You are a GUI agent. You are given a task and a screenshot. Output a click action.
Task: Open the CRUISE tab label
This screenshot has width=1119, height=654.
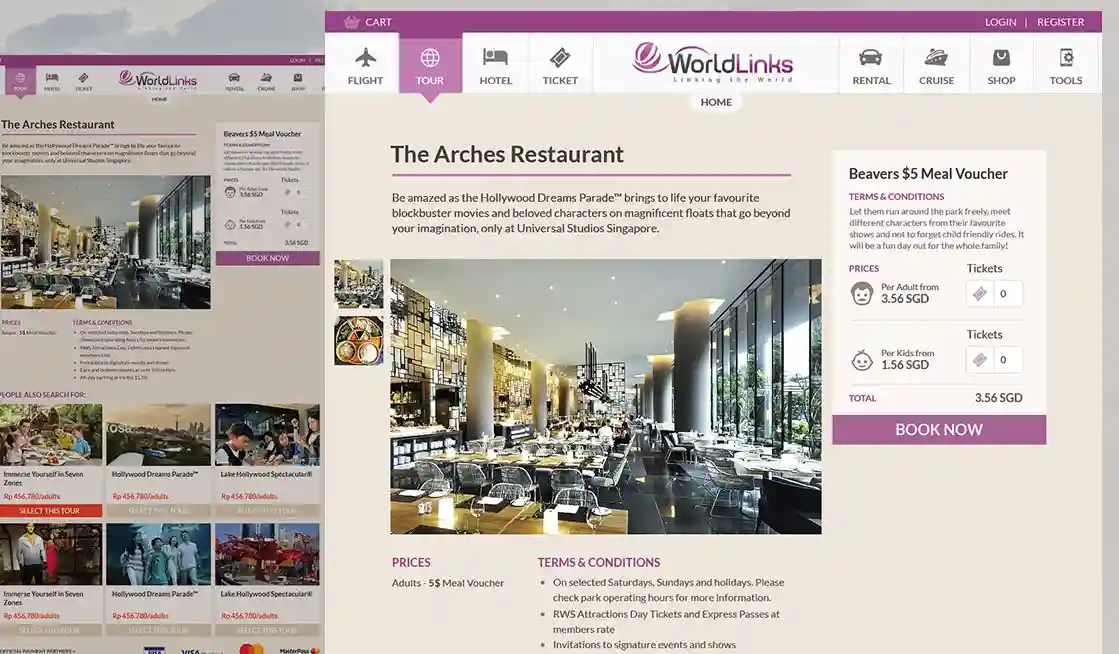936,81
